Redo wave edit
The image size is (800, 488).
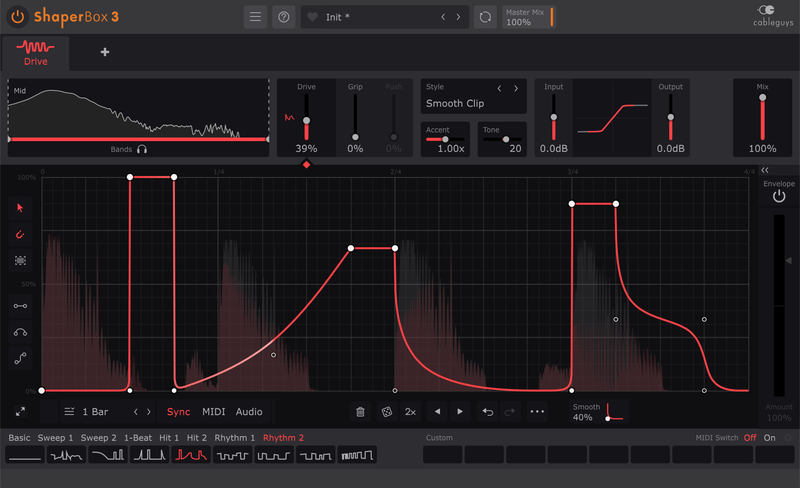[509, 411]
